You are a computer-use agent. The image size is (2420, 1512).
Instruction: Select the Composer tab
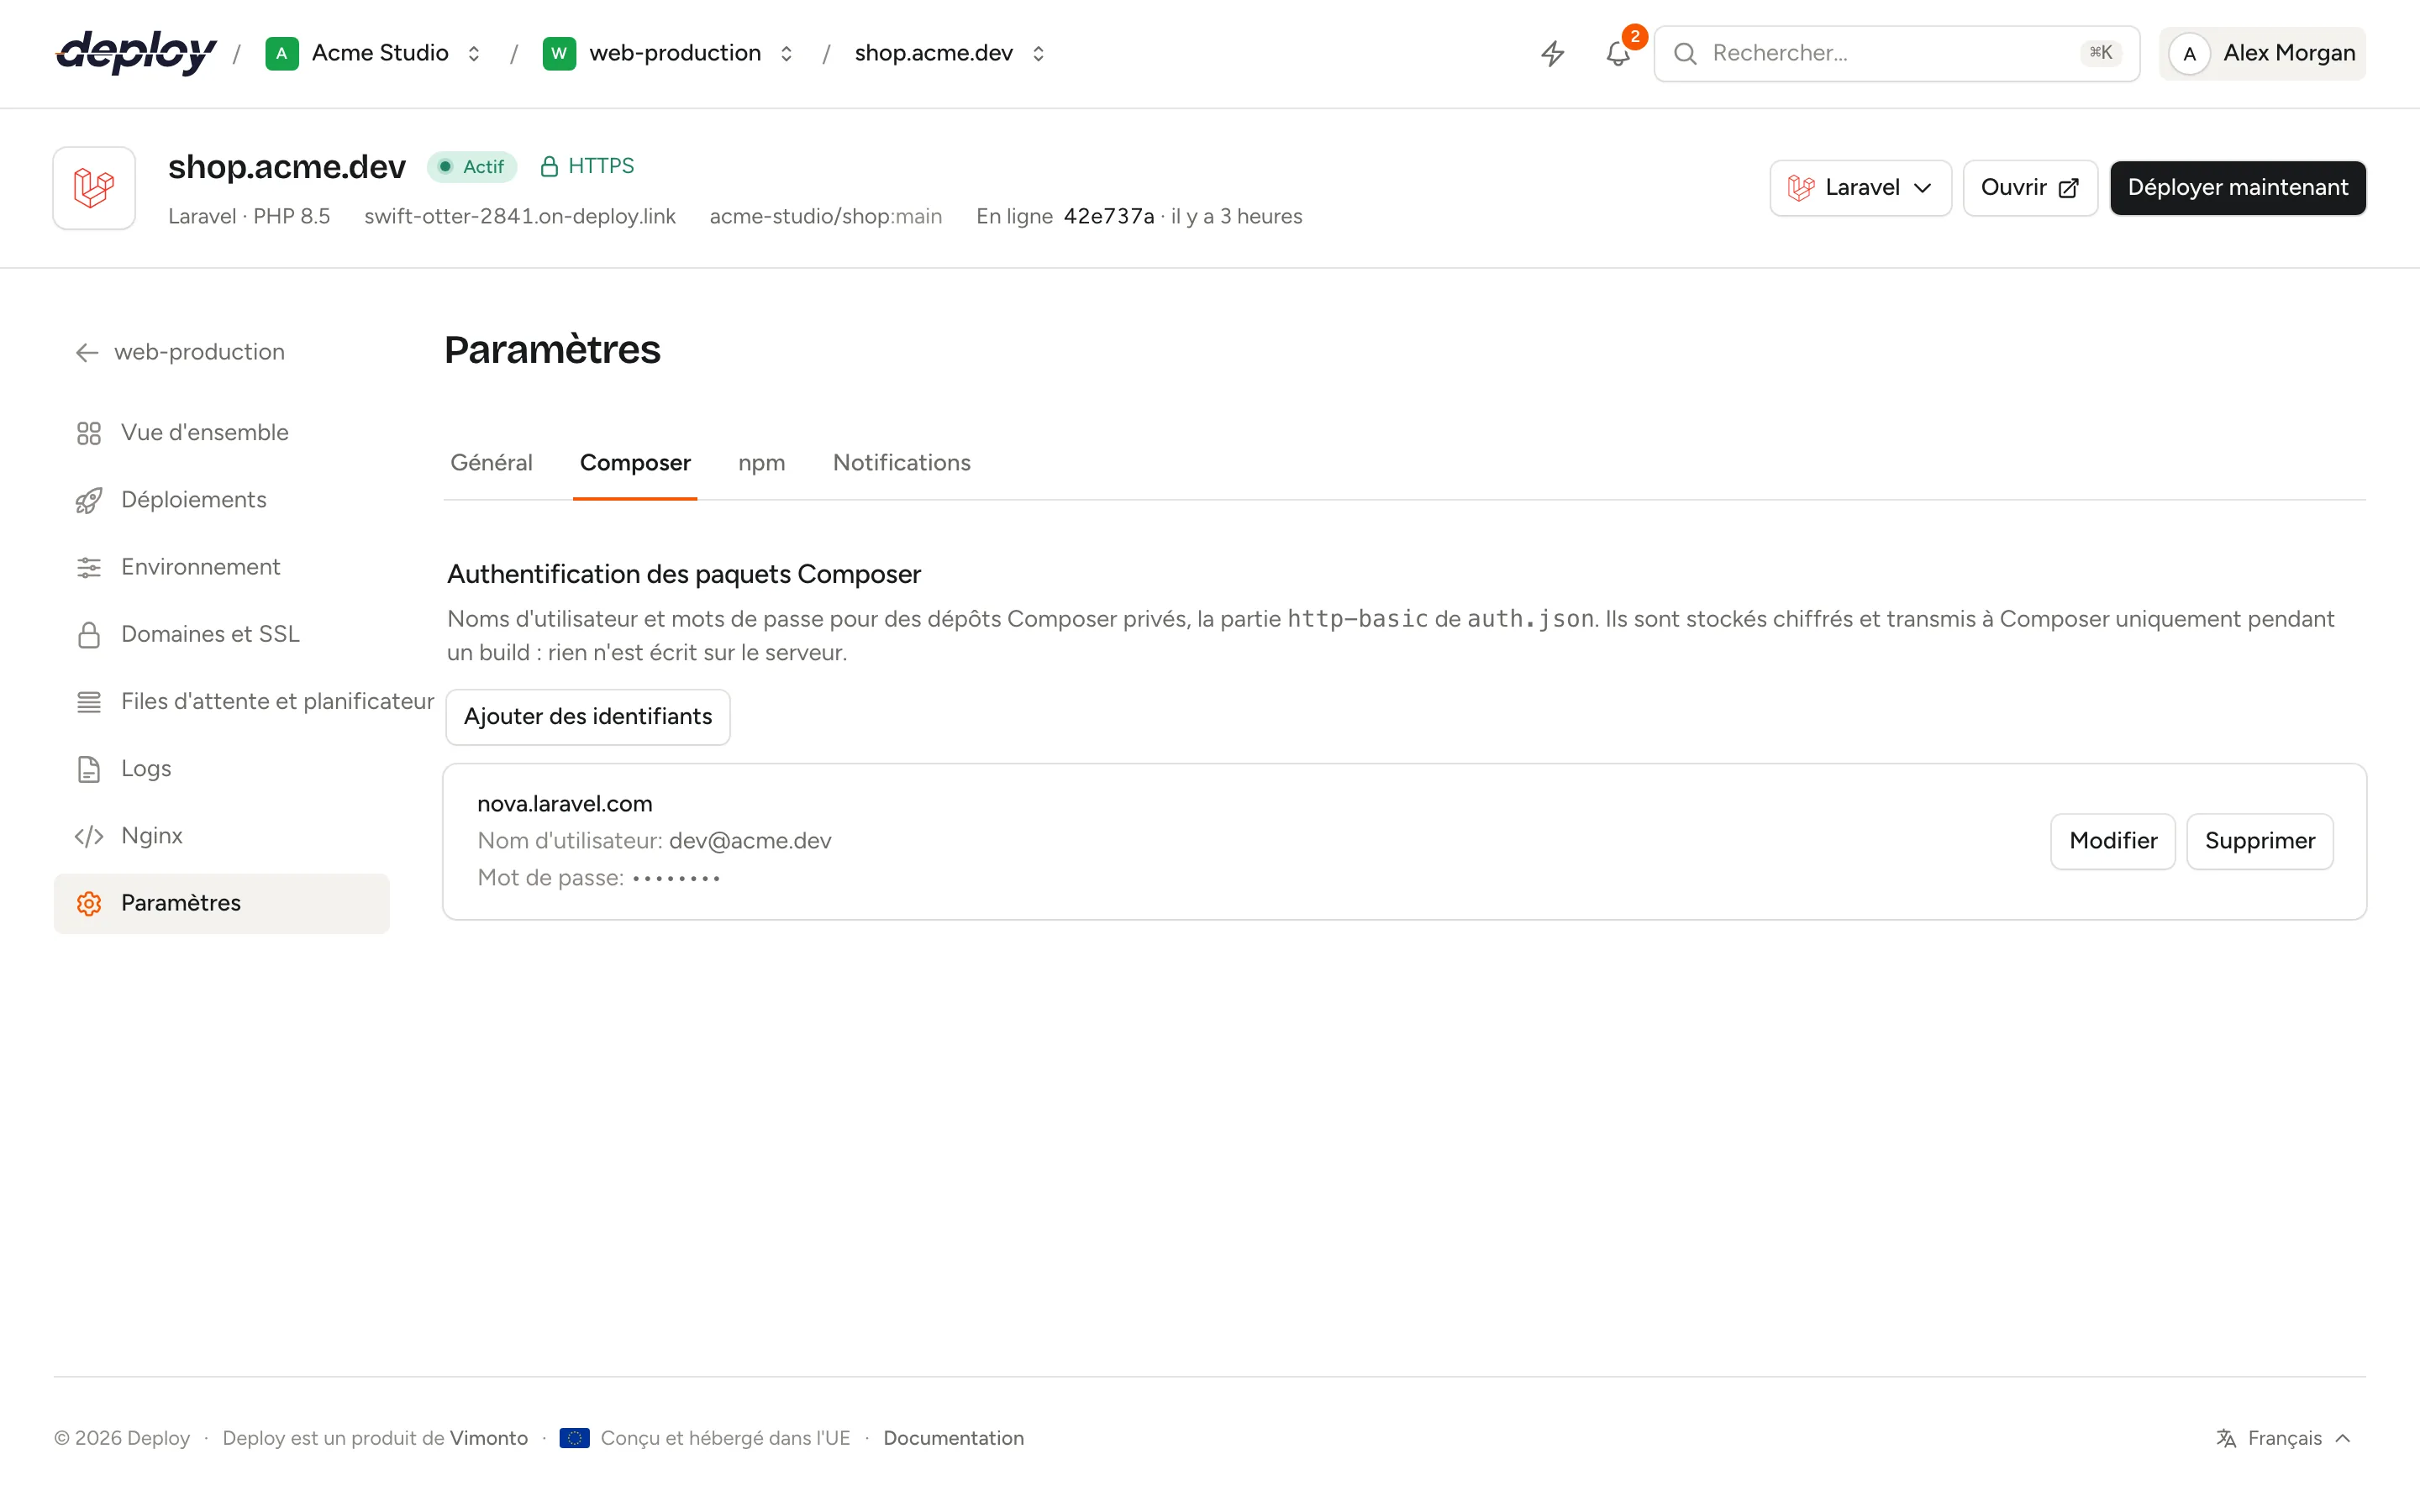click(x=635, y=463)
